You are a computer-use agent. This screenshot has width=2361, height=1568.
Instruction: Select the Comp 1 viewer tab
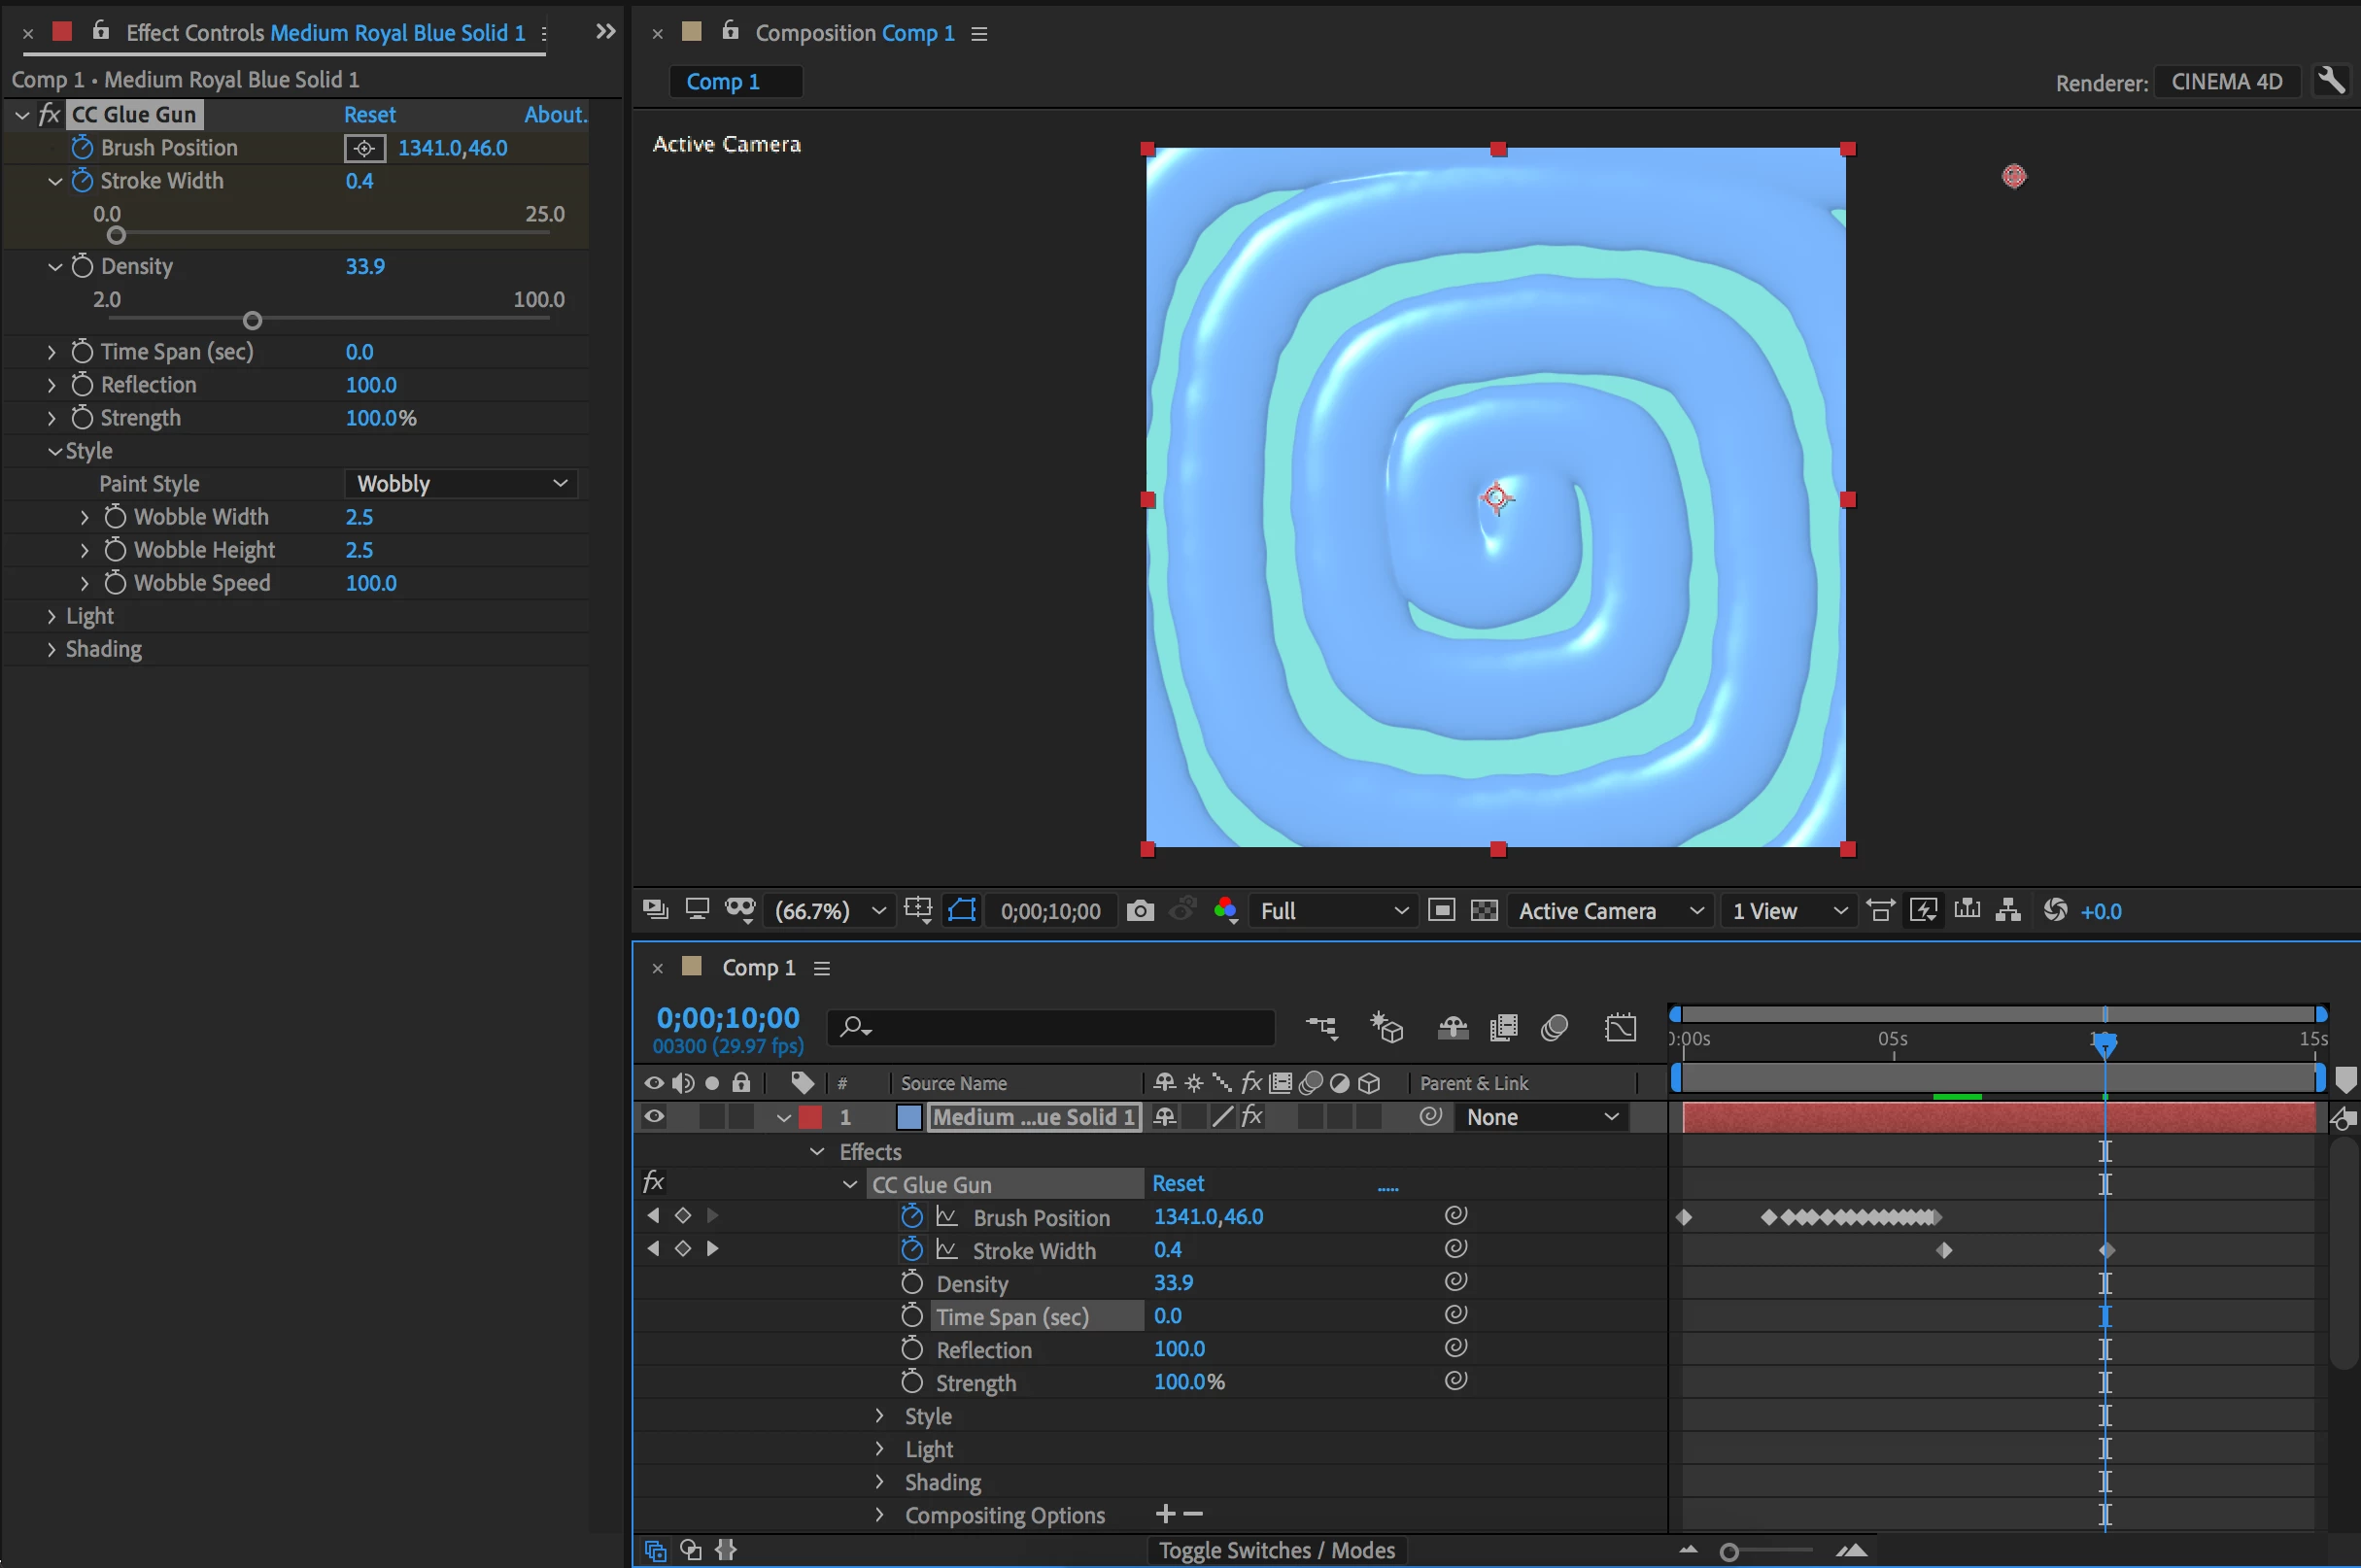click(x=723, y=82)
